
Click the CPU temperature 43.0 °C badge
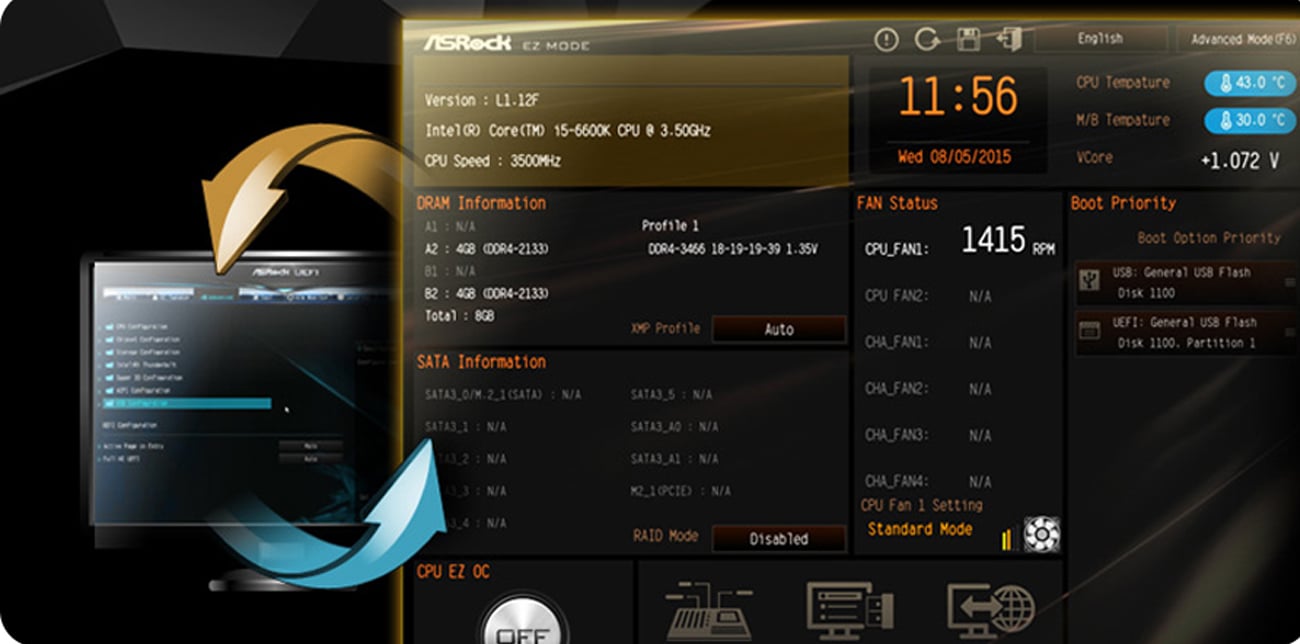[1250, 83]
